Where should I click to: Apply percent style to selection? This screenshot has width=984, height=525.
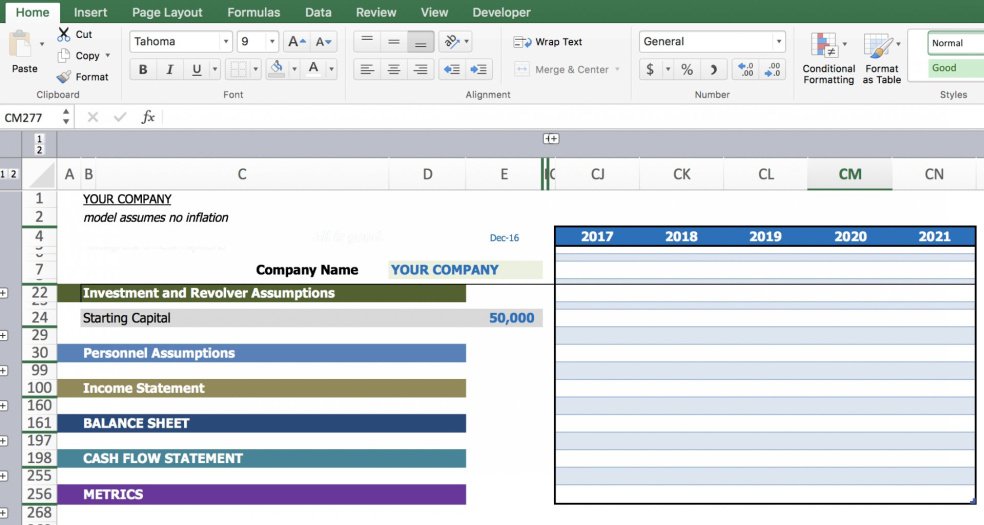pos(687,70)
